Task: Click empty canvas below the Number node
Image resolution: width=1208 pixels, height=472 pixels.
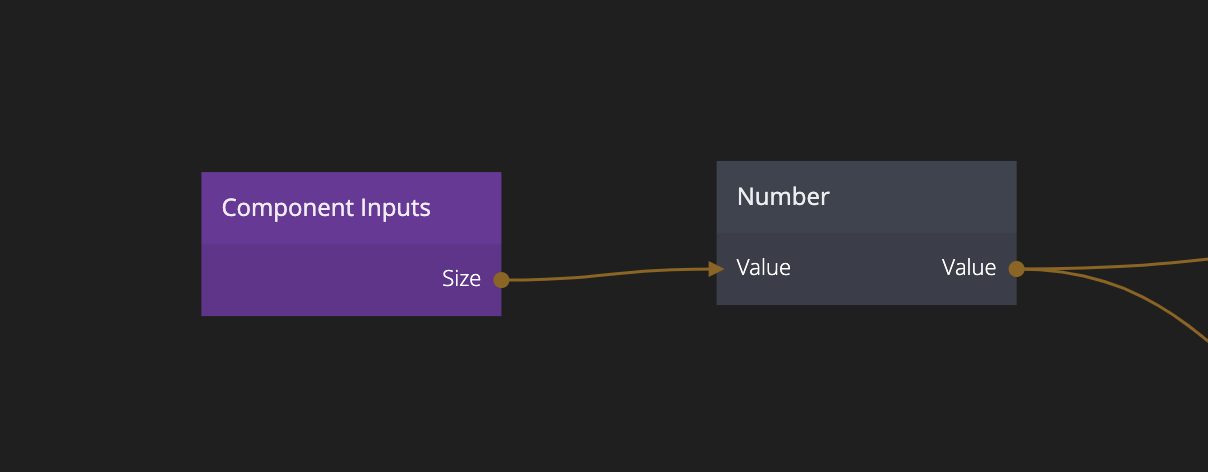Action: click(866, 390)
